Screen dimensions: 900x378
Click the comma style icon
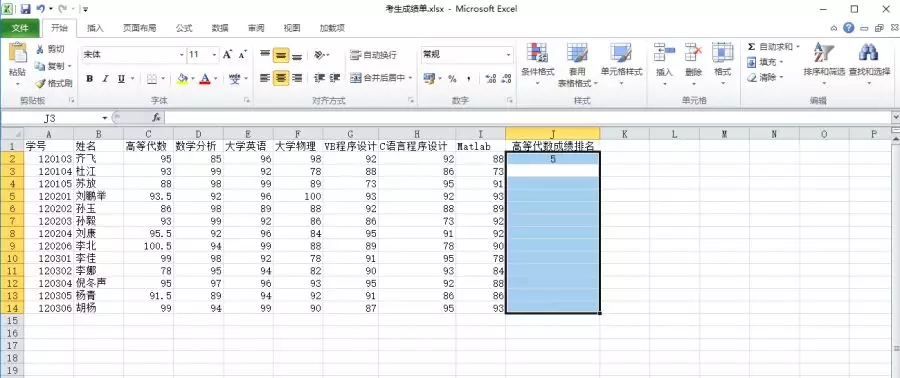coord(468,78)
